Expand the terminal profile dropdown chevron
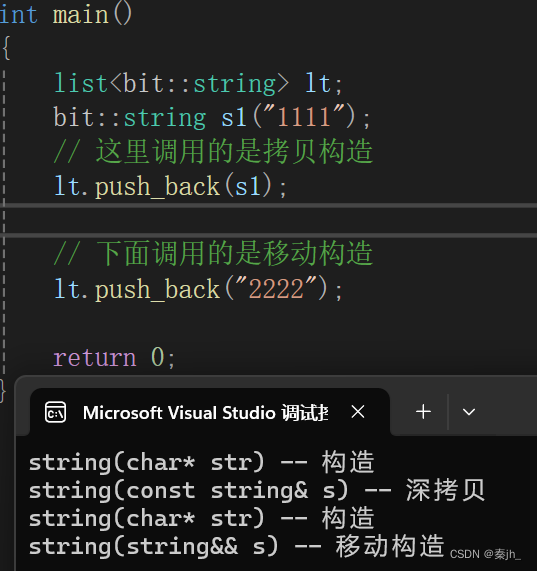Screen dimensions: 537x571 pyautogui.click(x=469, y=412)
